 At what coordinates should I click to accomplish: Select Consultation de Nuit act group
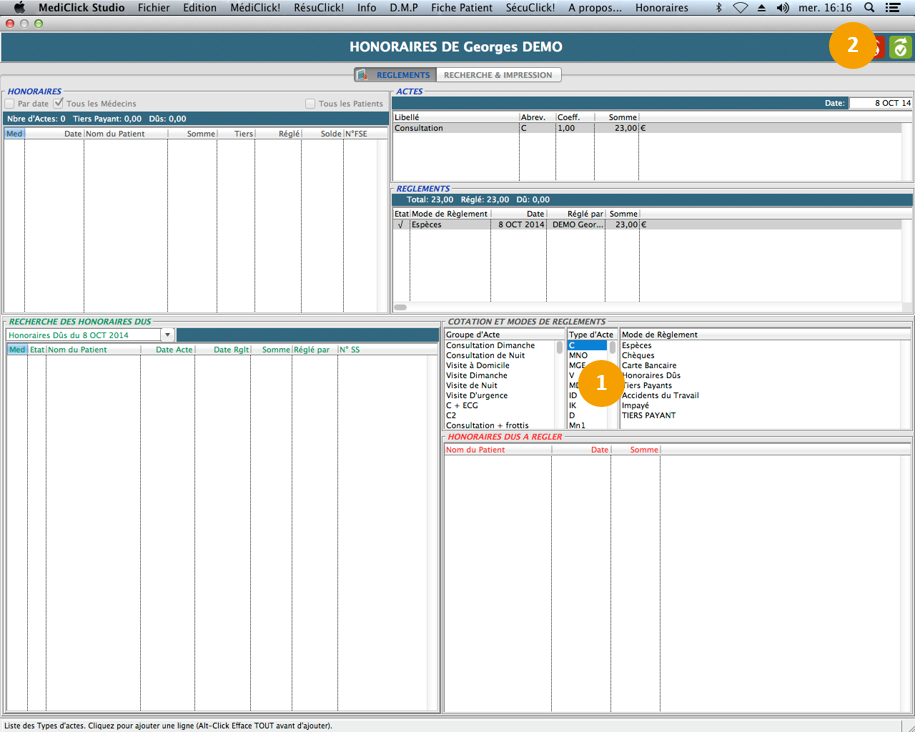point(485,356)
